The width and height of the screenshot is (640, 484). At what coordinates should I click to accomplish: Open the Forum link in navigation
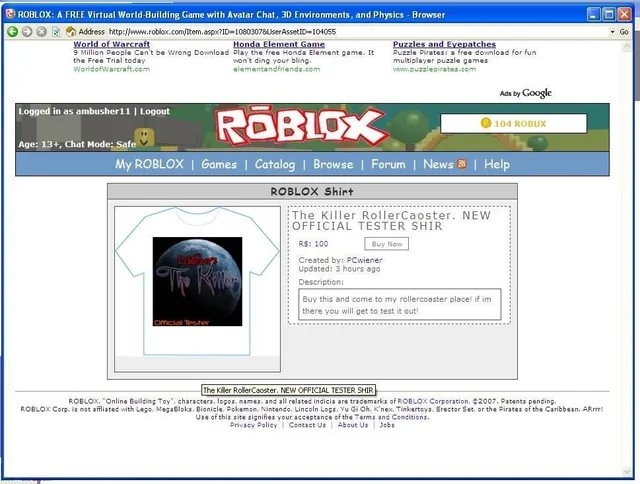coord(388,164)
